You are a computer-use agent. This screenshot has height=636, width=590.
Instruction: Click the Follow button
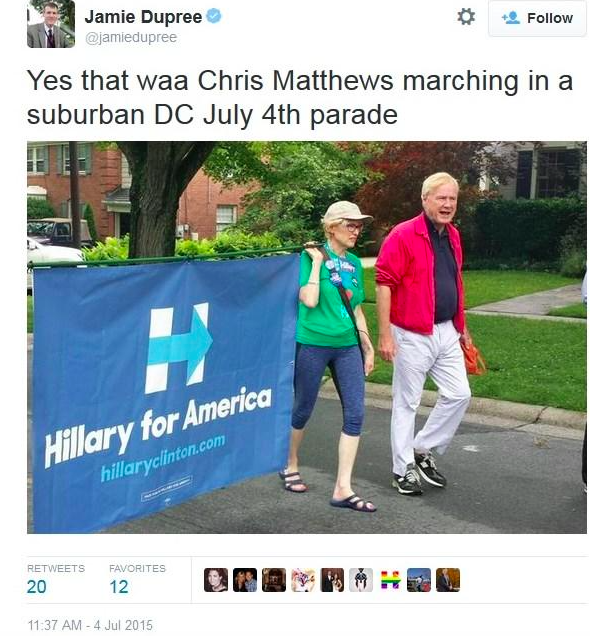537,18
